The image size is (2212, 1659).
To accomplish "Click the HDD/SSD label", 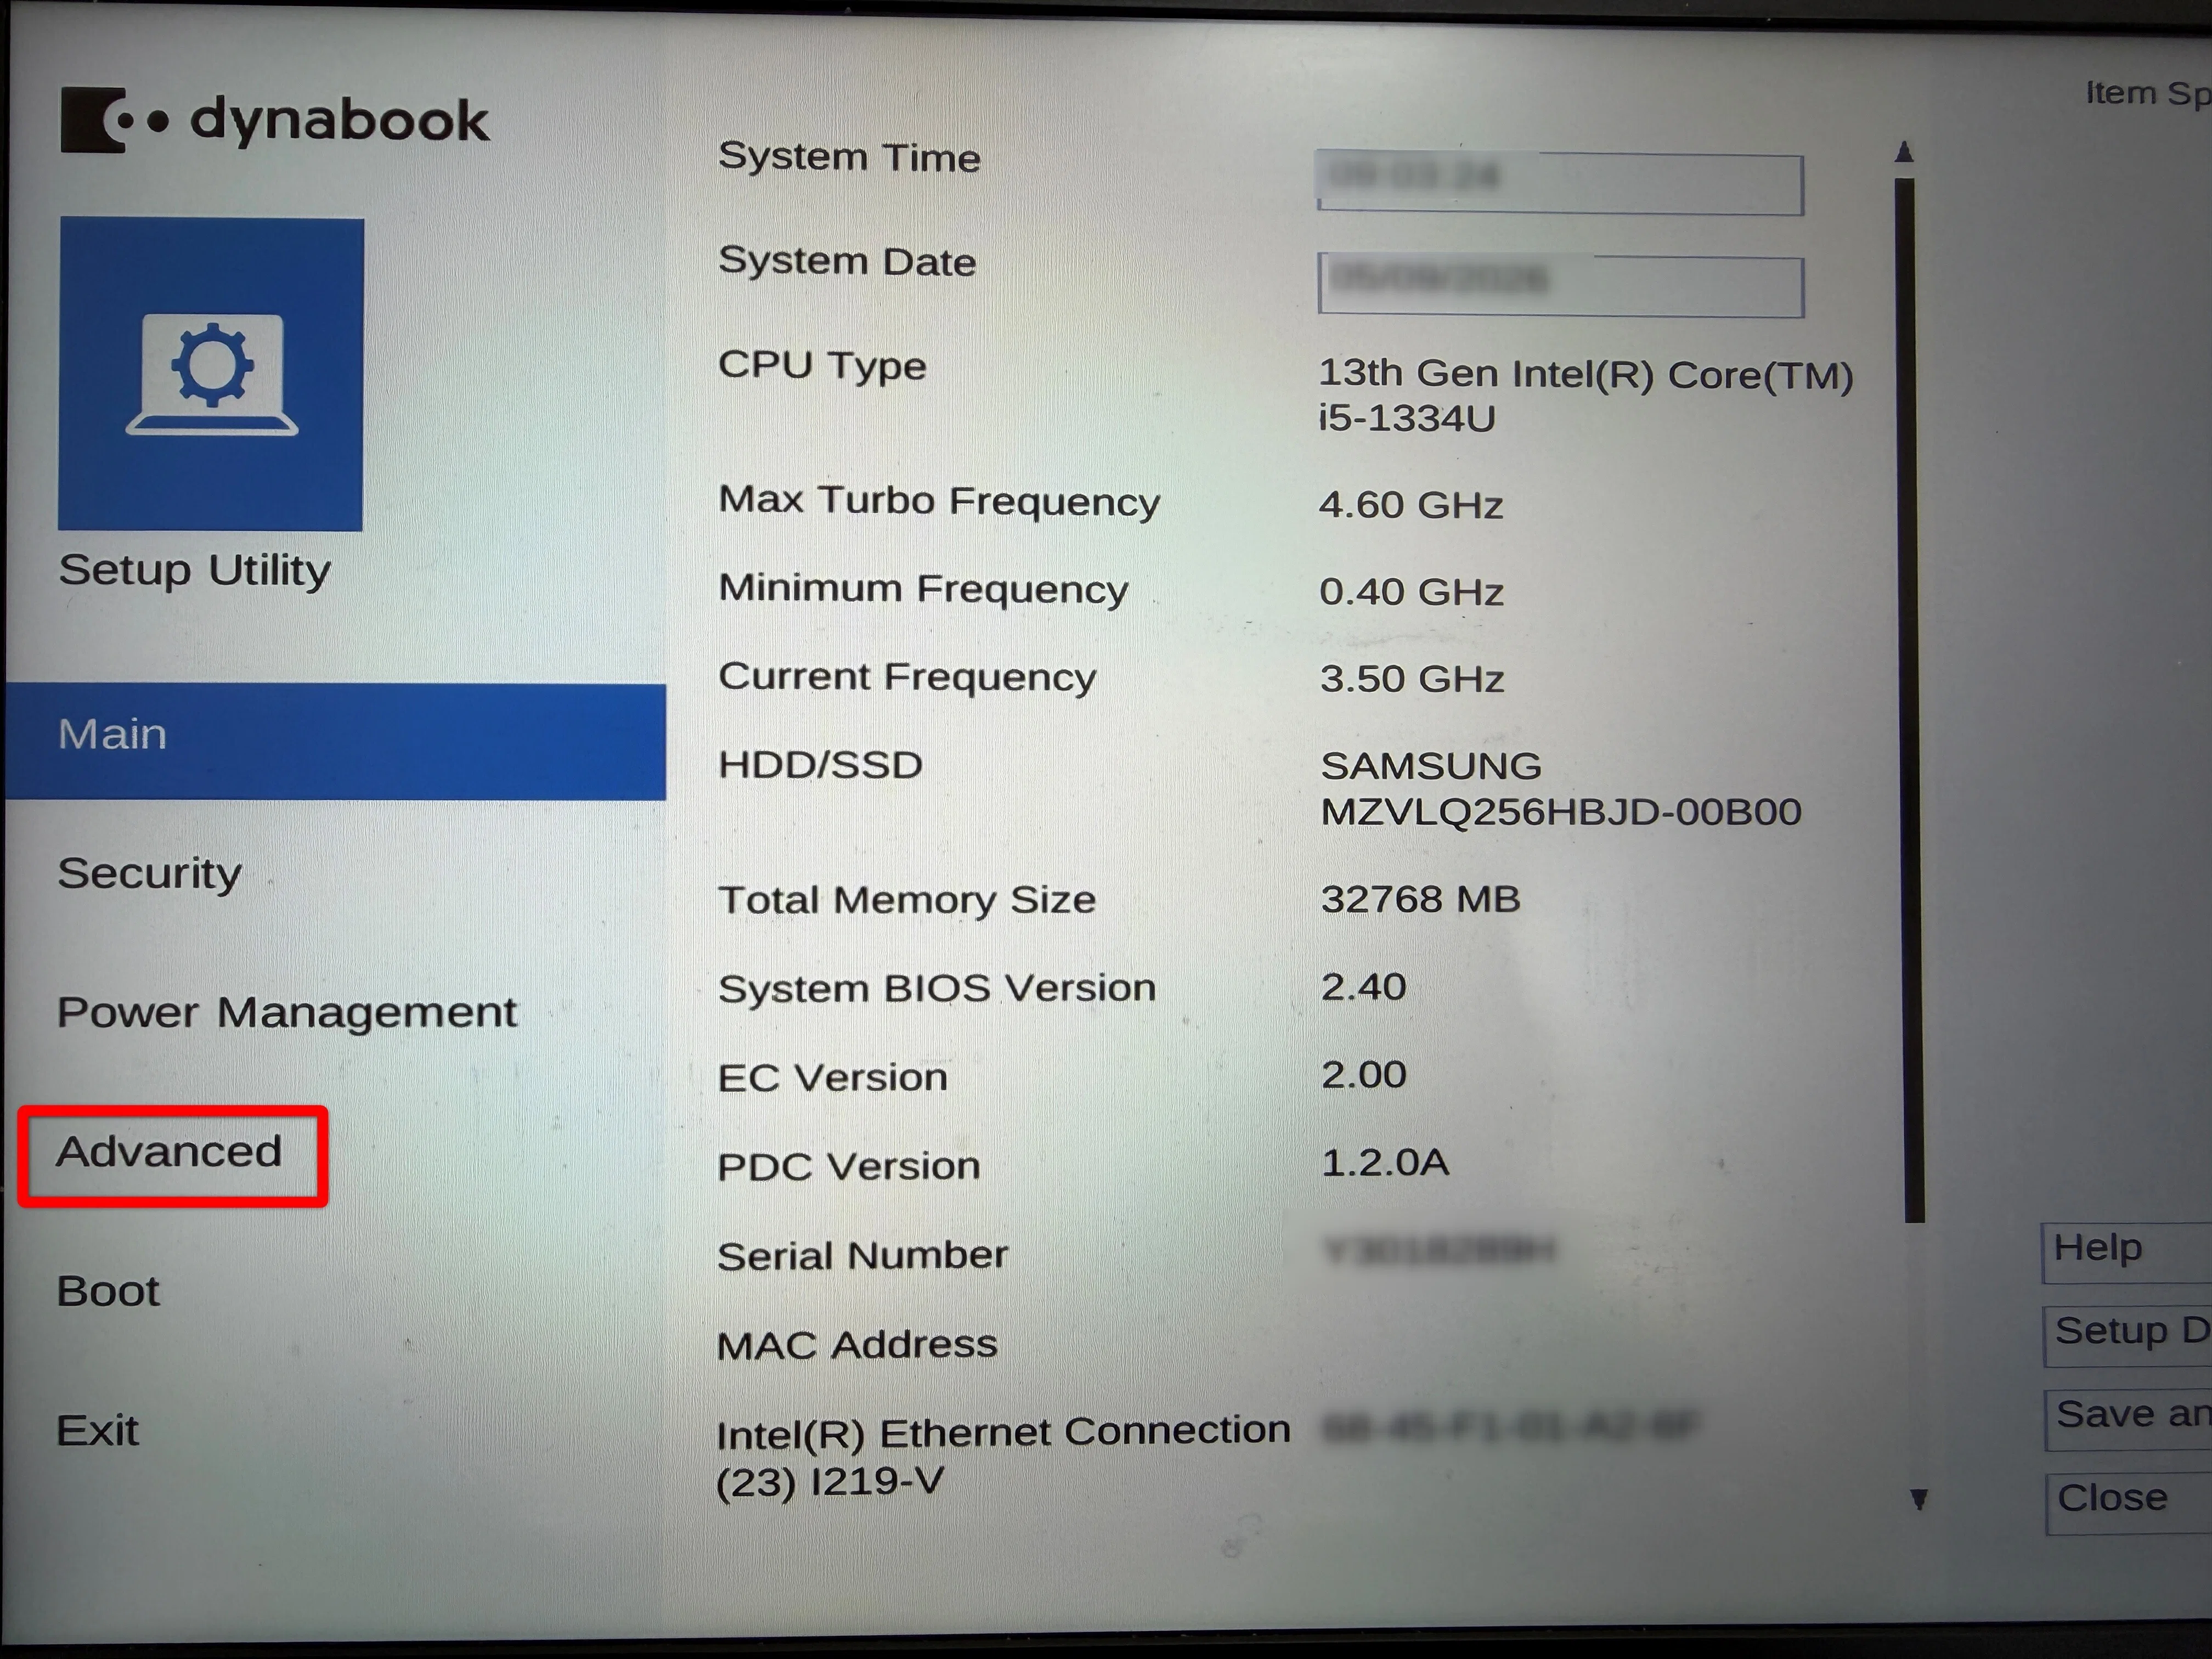I will click(820, 765).
